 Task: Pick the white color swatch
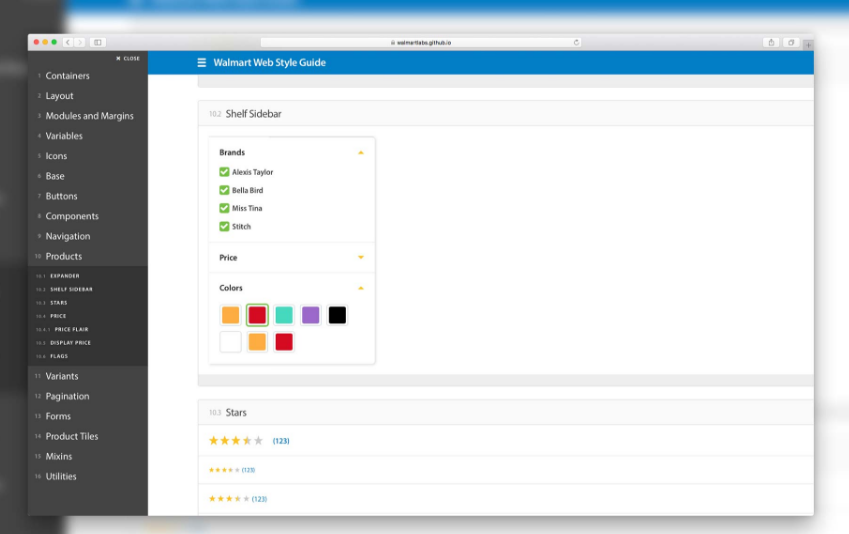pos(231,342)
